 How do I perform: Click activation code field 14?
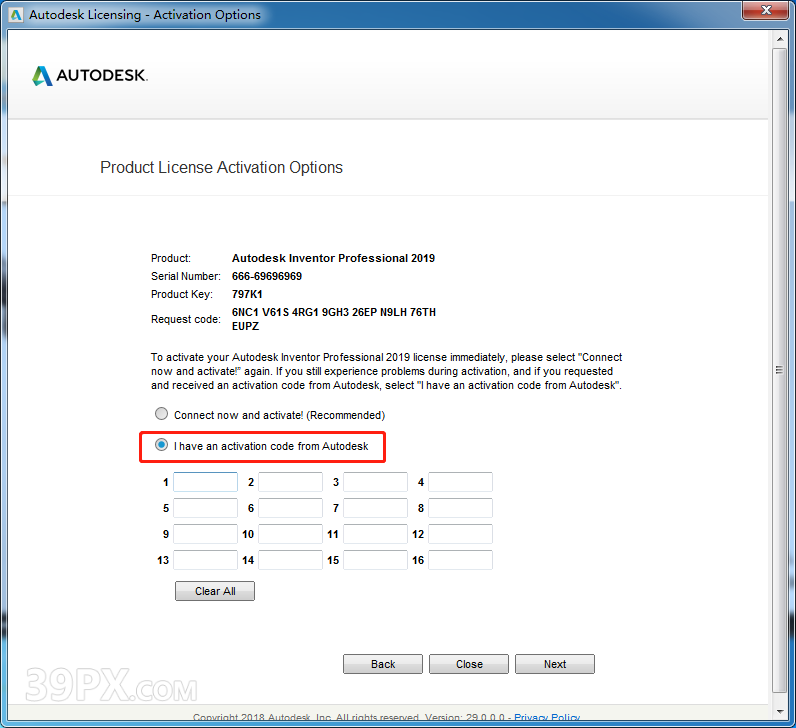pyautogui.click(x=290, y=560)
